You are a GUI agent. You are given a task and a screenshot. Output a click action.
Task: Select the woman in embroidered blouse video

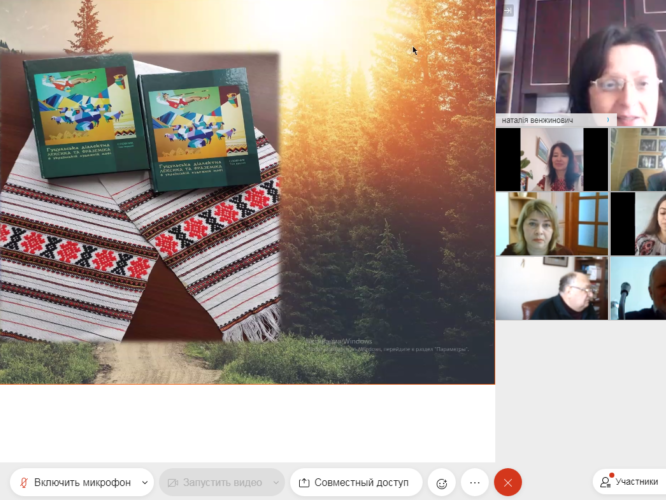pyautogui.click(x=552, y=160)
